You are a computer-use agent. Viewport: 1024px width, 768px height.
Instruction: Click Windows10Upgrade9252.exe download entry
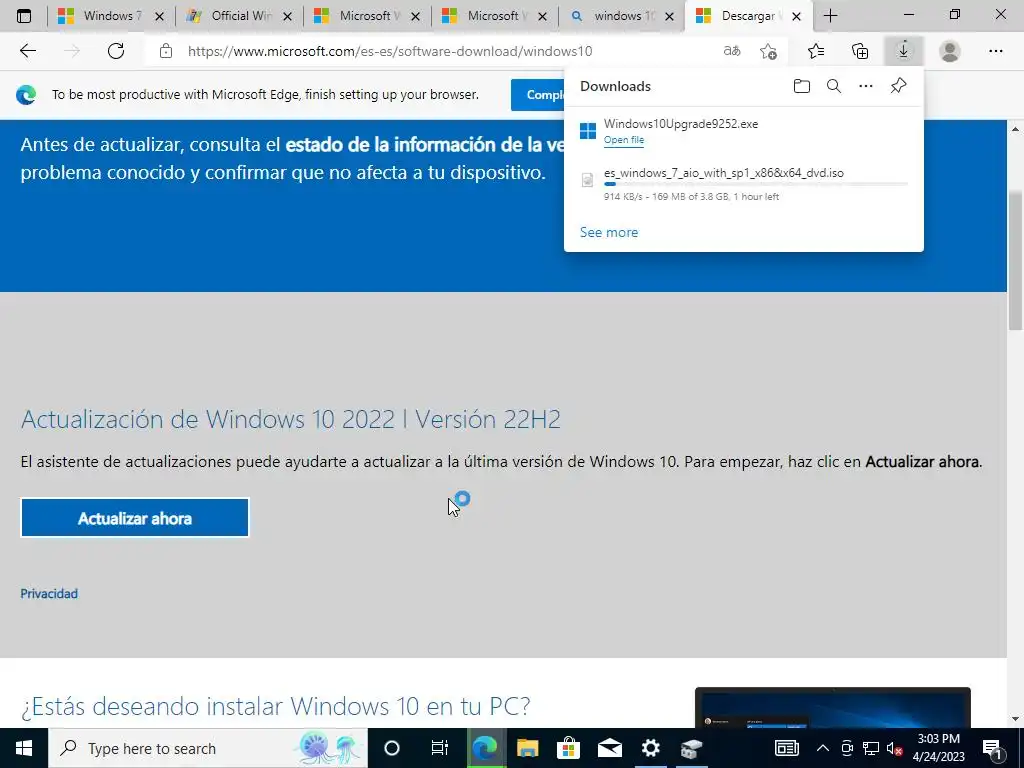click(743, 131)
